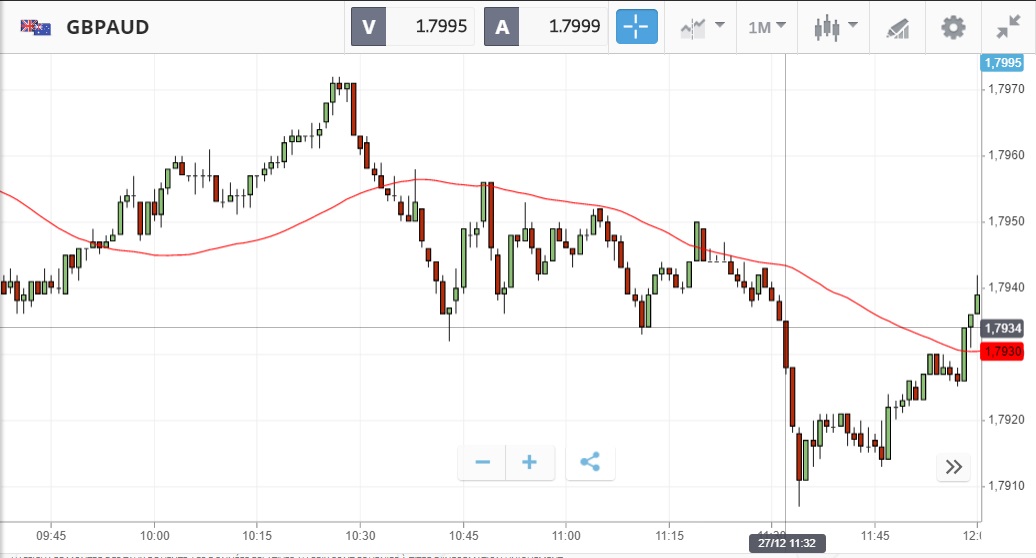Click the blue 1,7995 price label
The height and width of the screenshot is (558, 1036).
(1003, 63)
